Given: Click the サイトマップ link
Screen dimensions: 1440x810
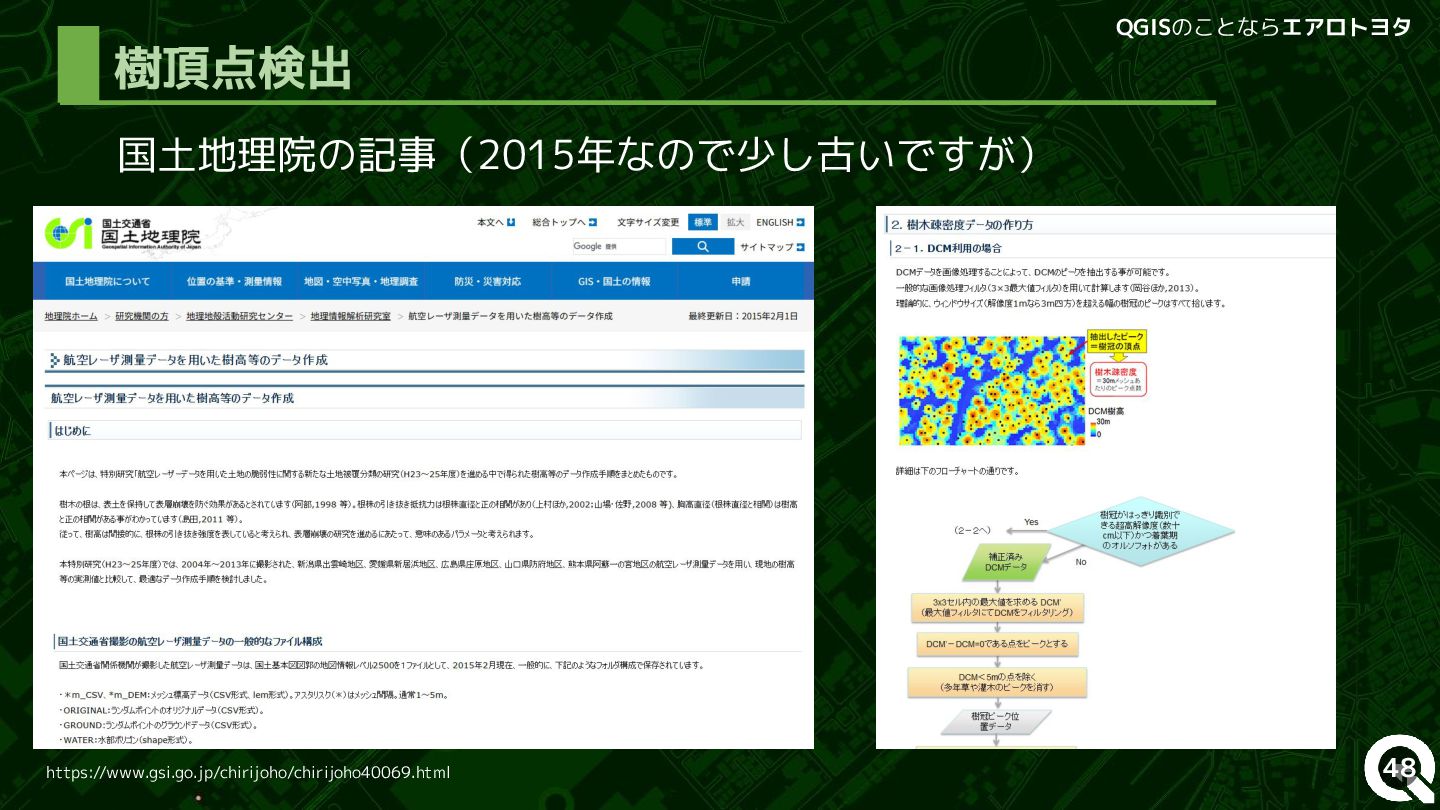Looking at the screenshot, I should point(766,246).
